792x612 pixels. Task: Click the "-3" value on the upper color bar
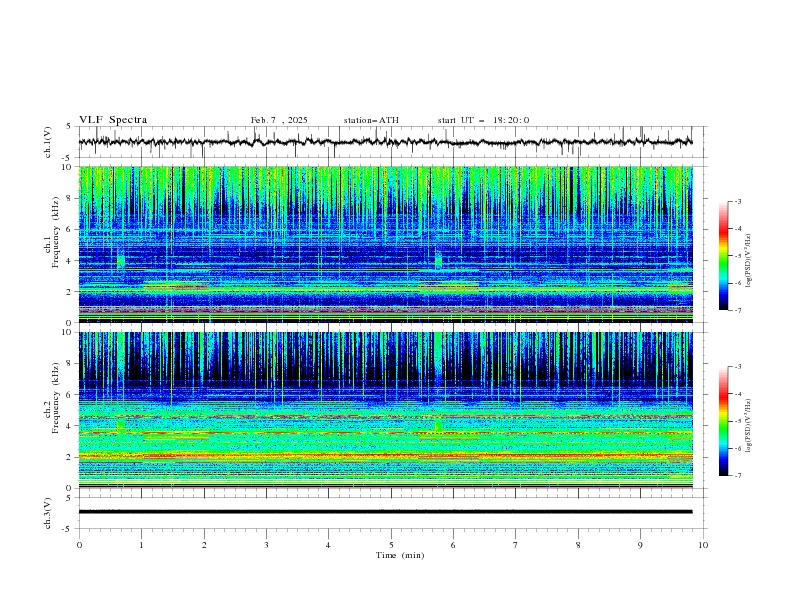[x=738, y=201]
